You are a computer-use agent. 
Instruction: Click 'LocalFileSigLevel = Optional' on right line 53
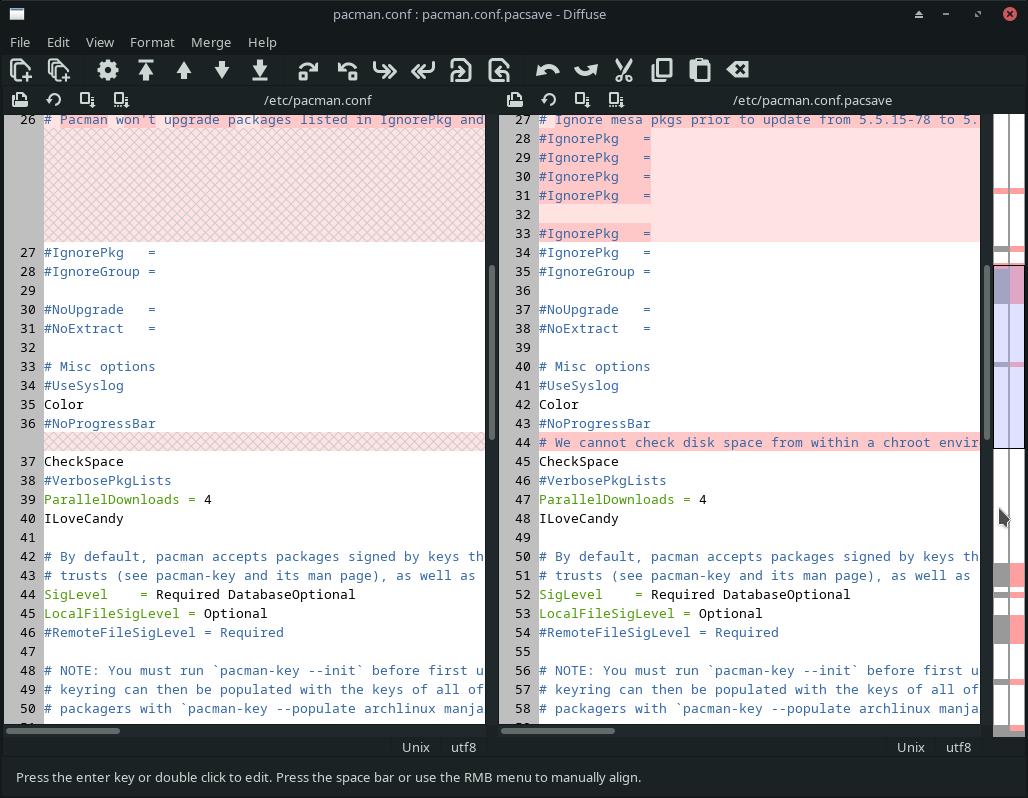tap(650, 614)
